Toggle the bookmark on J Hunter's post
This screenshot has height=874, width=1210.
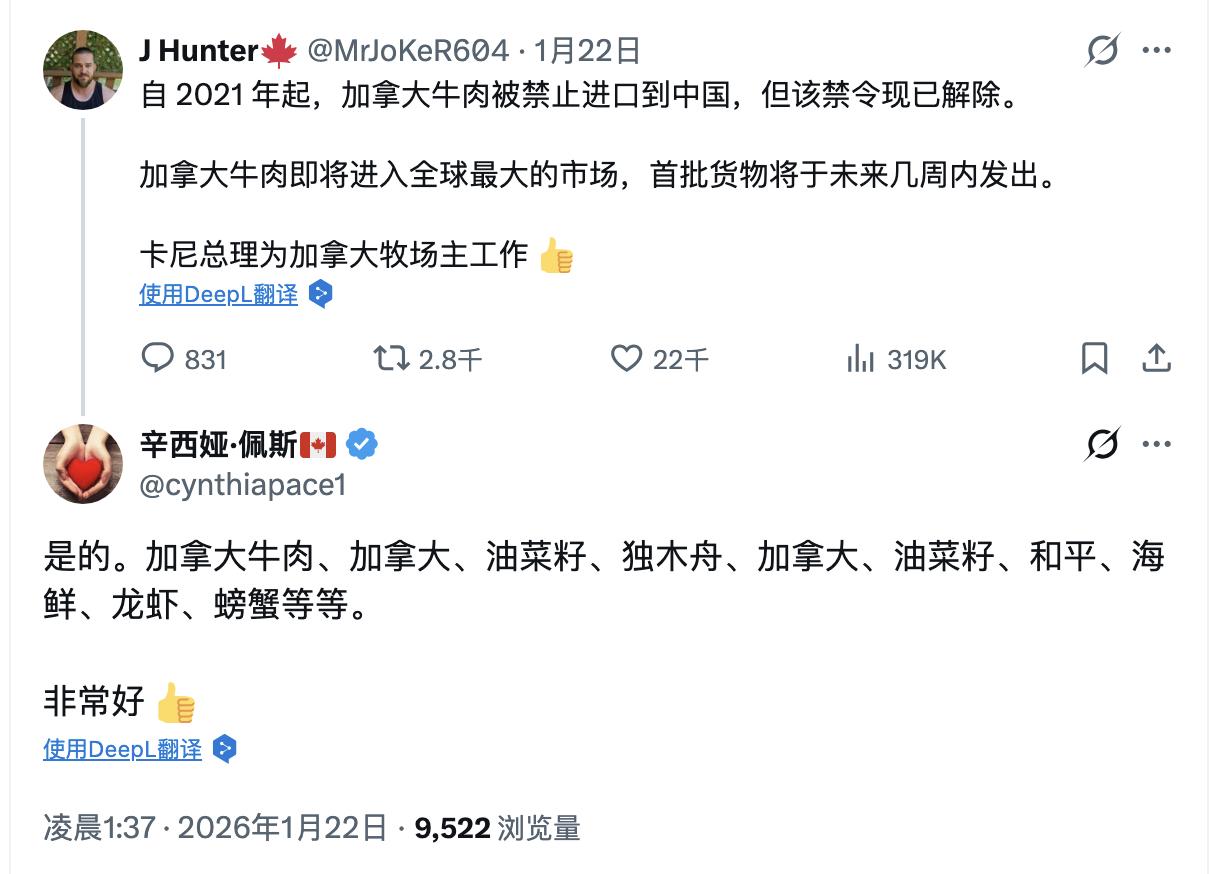pos(1096,359)
